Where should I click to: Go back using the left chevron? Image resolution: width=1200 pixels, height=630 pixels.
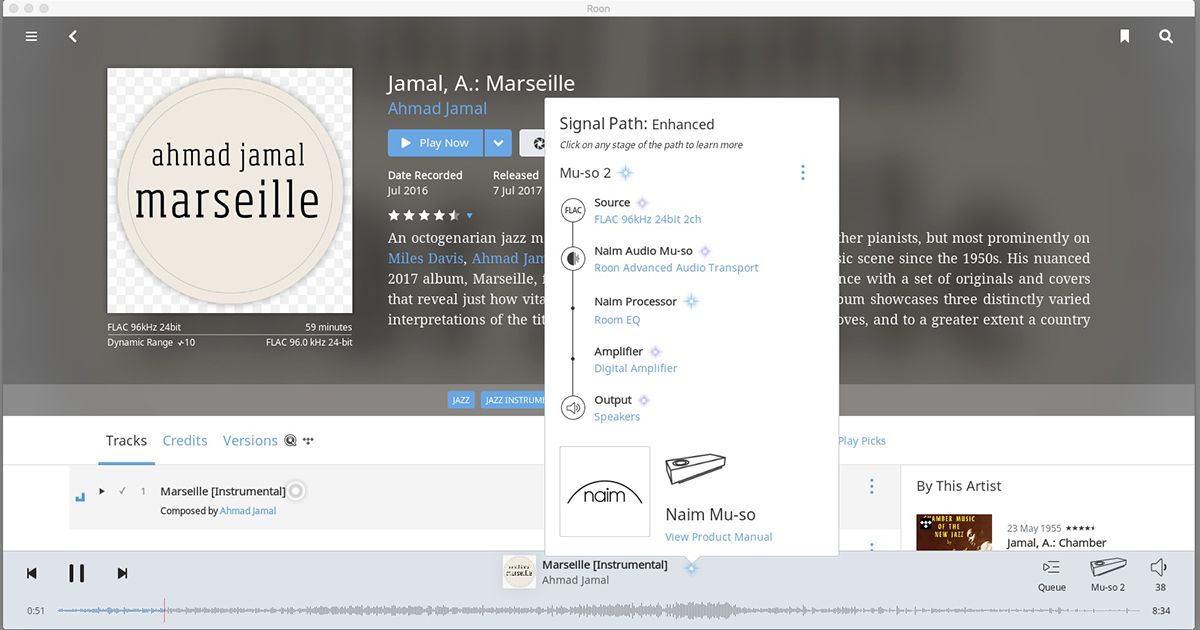click(73, 36)
